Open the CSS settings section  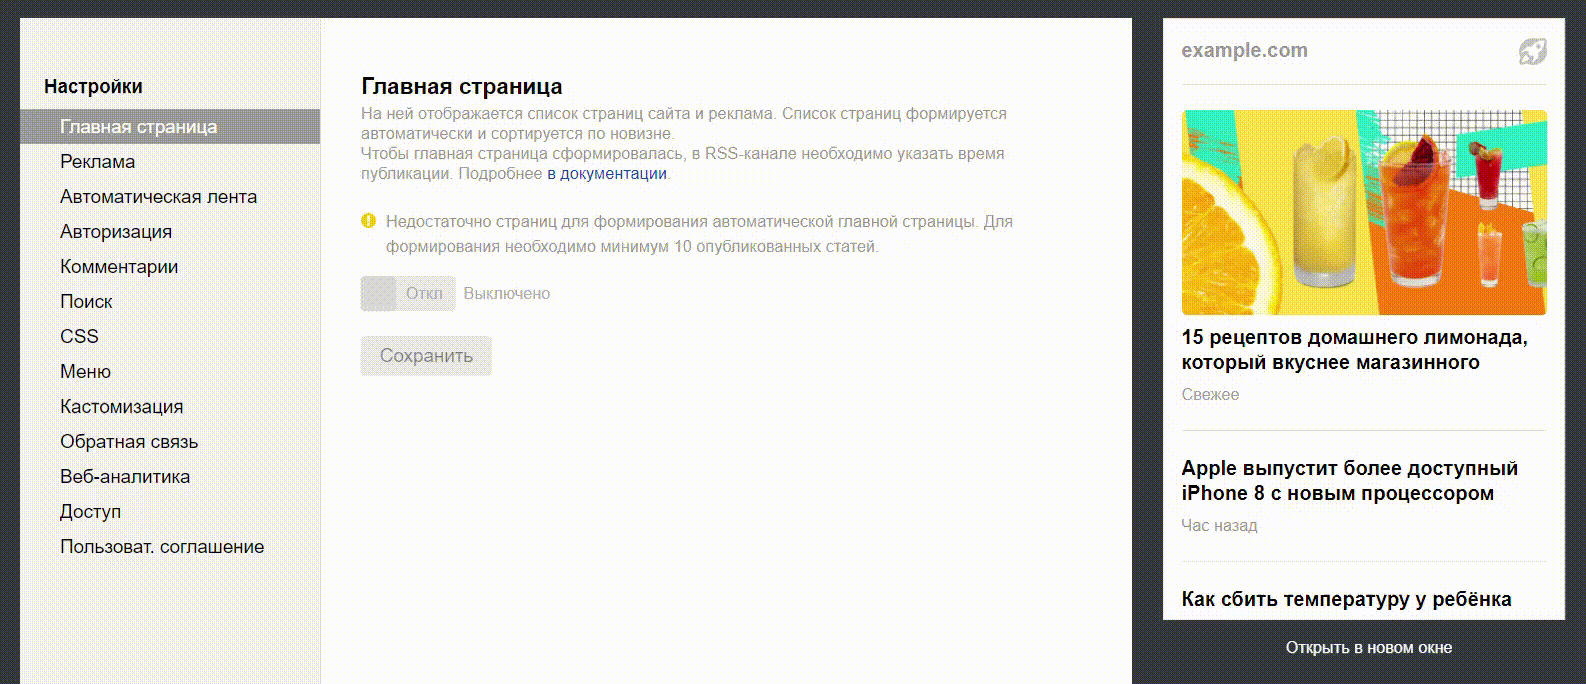coord(79,337)
